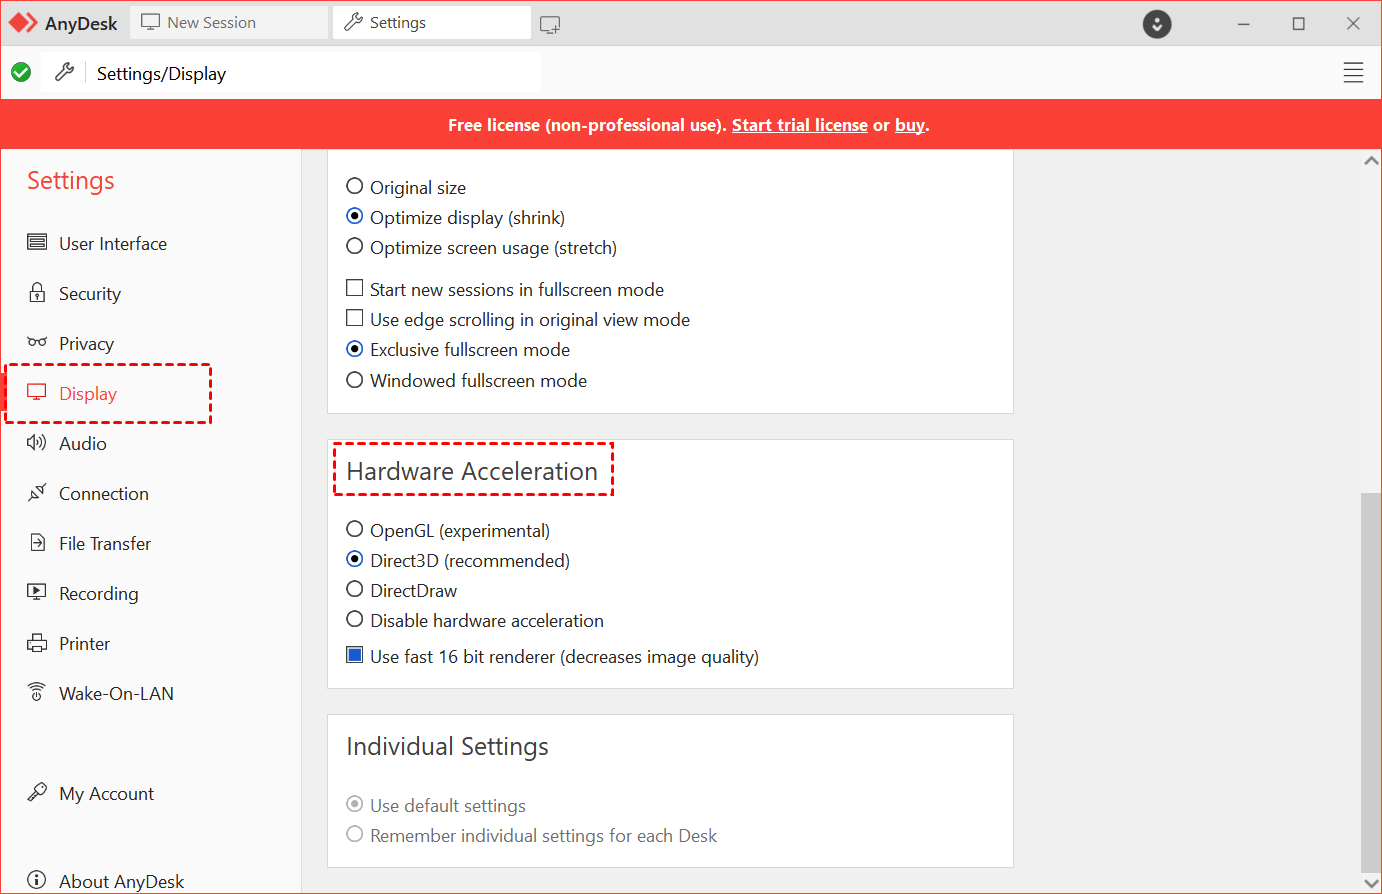Screen dimensions: 1382x894
Task: Open Printer settings in sidebar
Action: tap(84, 644)
